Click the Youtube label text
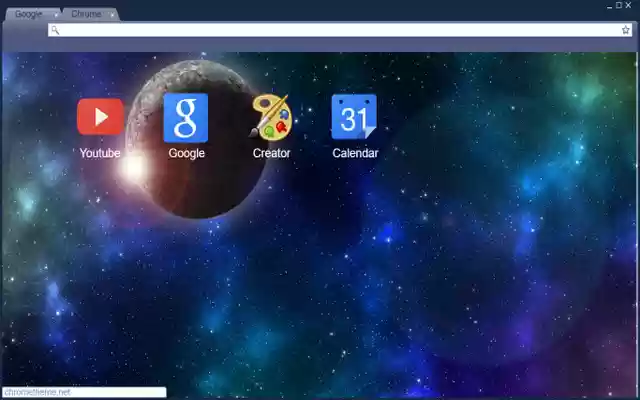640x400 pixels. pos(100,153)
